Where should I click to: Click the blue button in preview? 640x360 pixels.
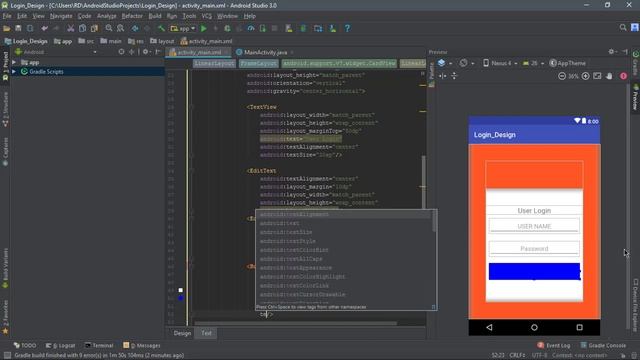click(x=534, y=272)
